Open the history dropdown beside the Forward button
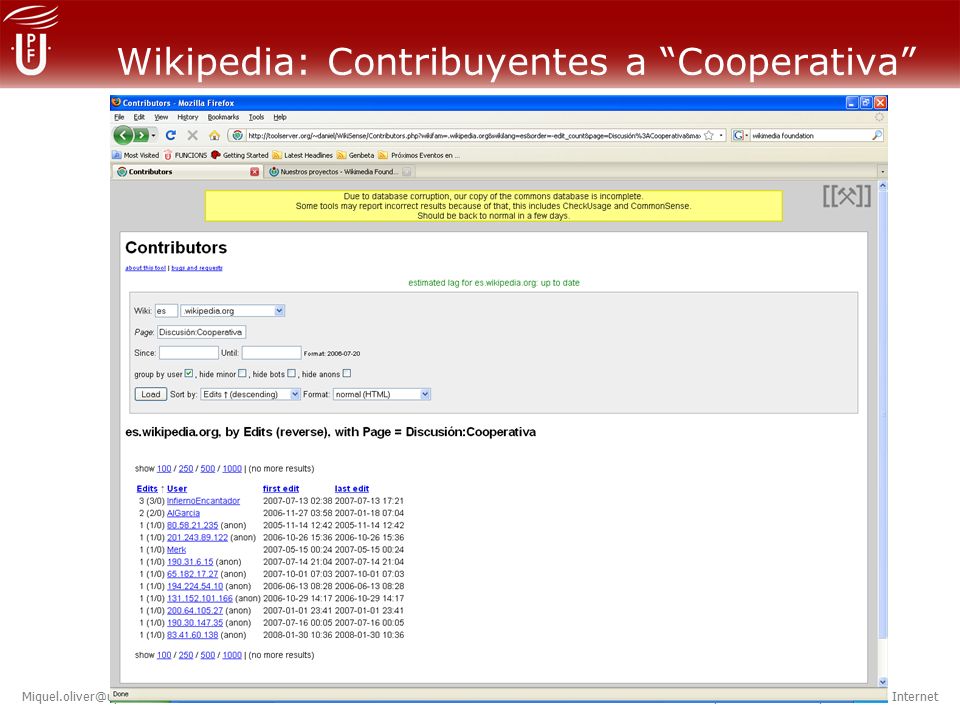The width and height of the screenshot is (960, 720). pos(154,135)
